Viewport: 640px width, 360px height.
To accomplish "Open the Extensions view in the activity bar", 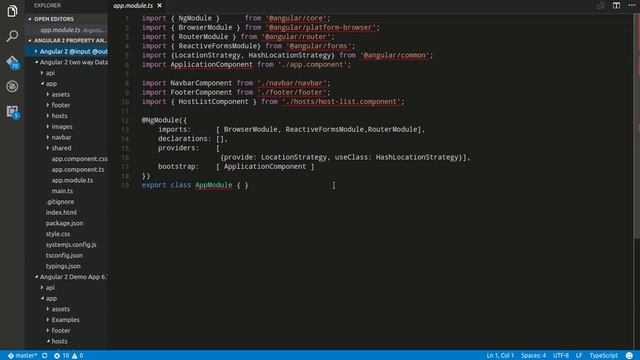I will (x=12, y=111).
